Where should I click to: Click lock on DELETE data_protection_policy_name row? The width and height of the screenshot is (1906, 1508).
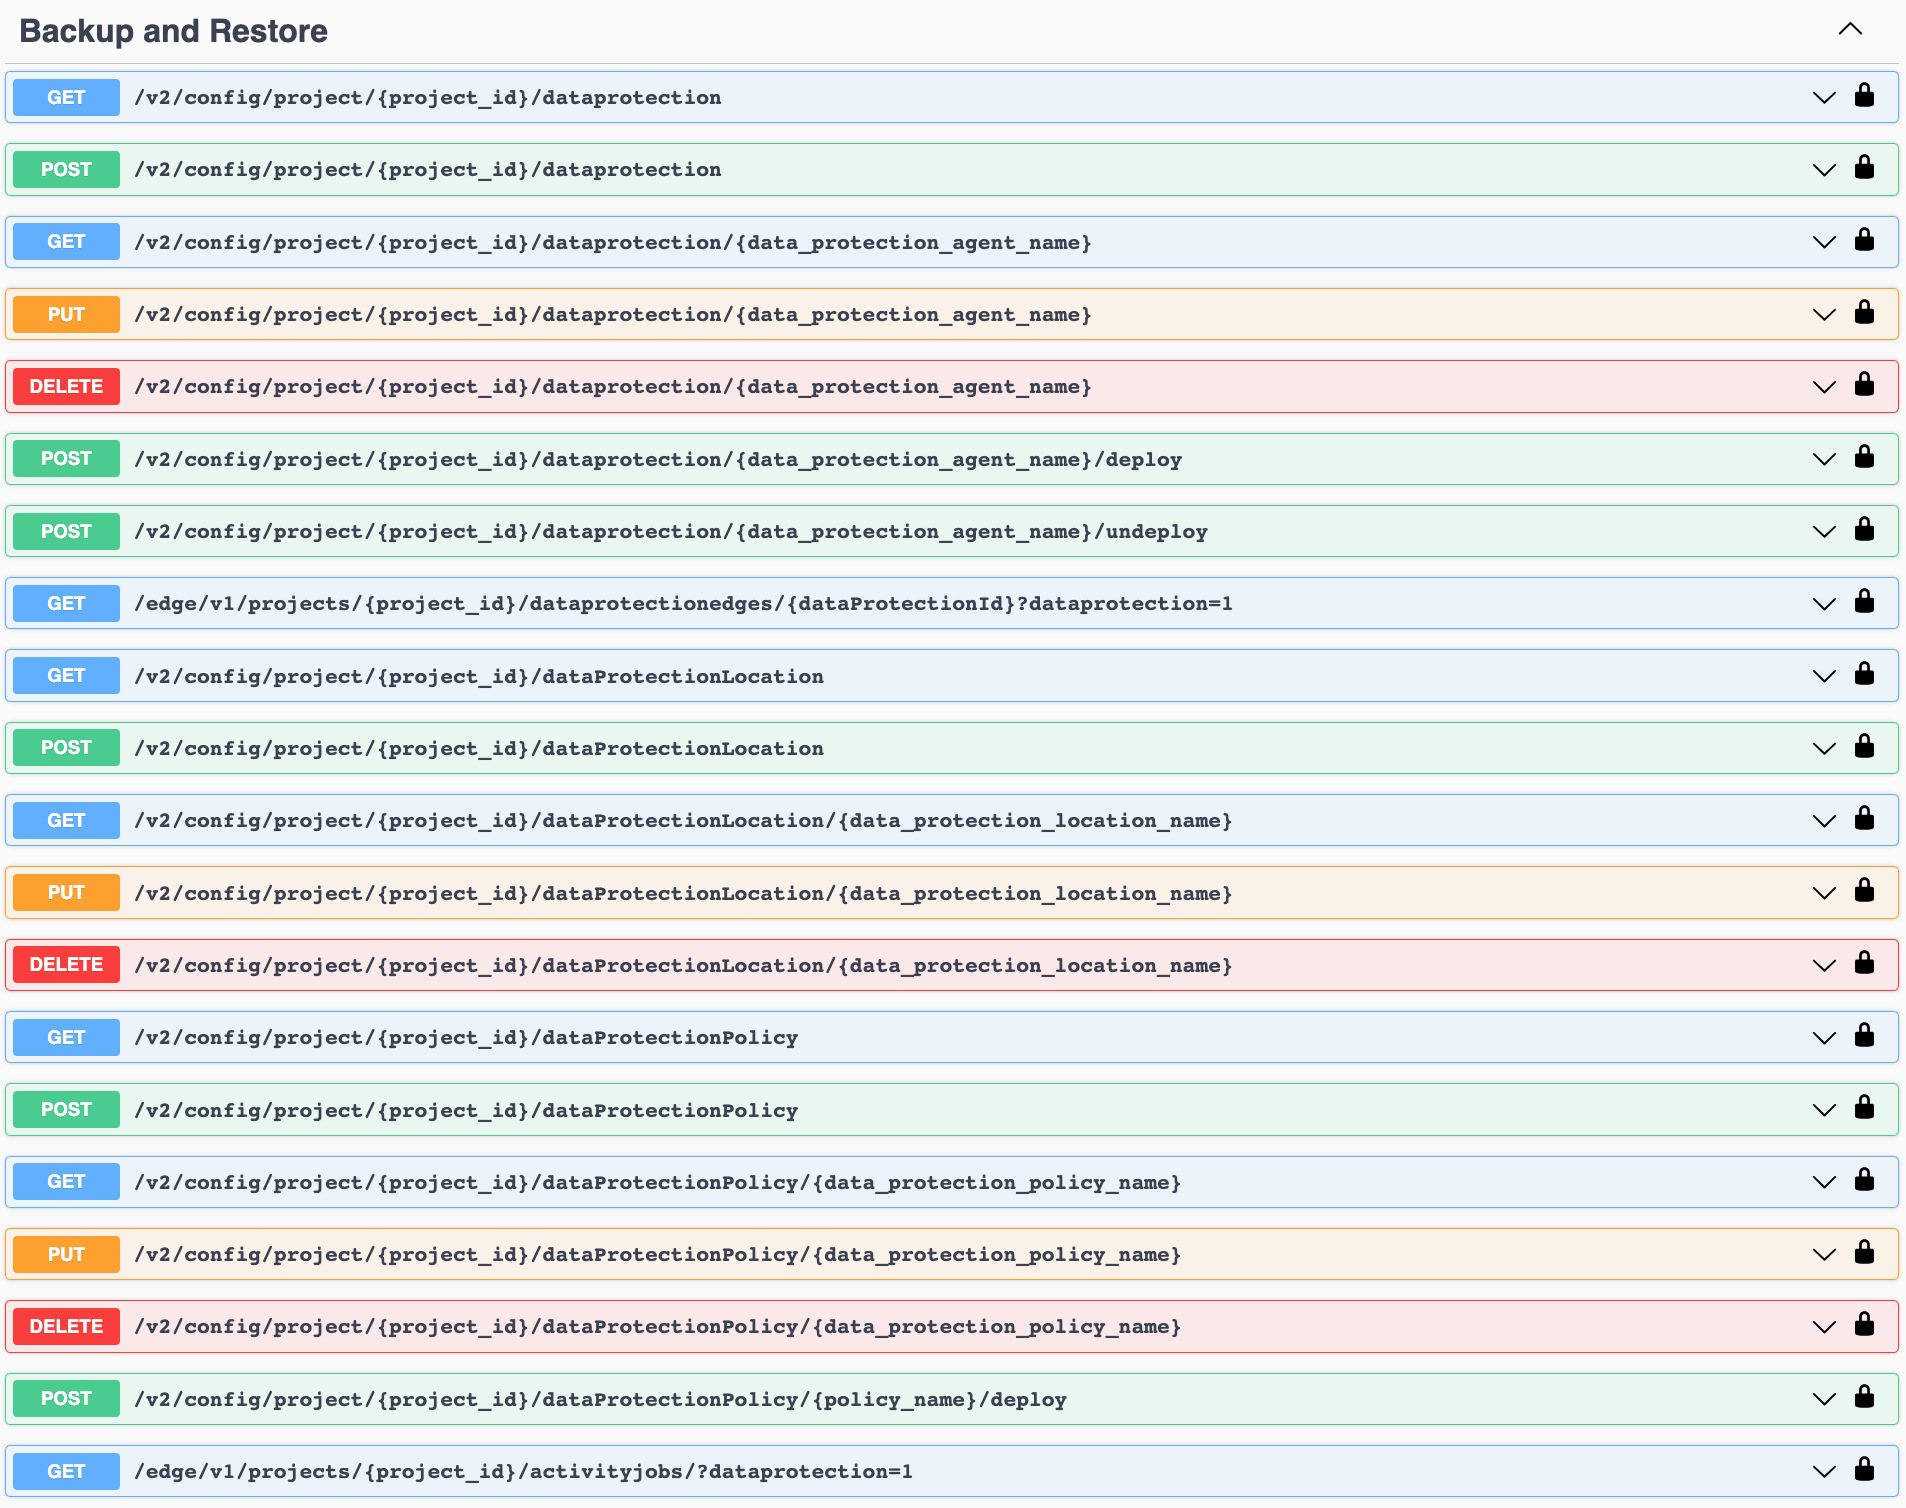(x=1864, y=1324)
